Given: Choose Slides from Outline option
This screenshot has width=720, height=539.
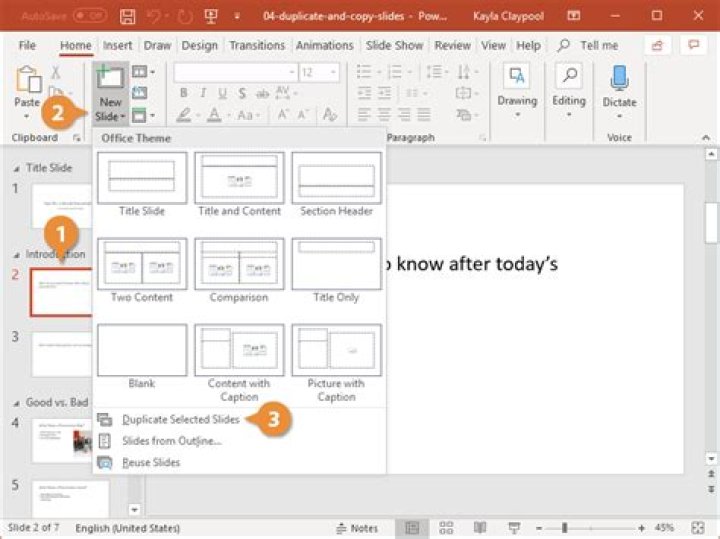Looking at the screenshot, I should tap(172, 441).
